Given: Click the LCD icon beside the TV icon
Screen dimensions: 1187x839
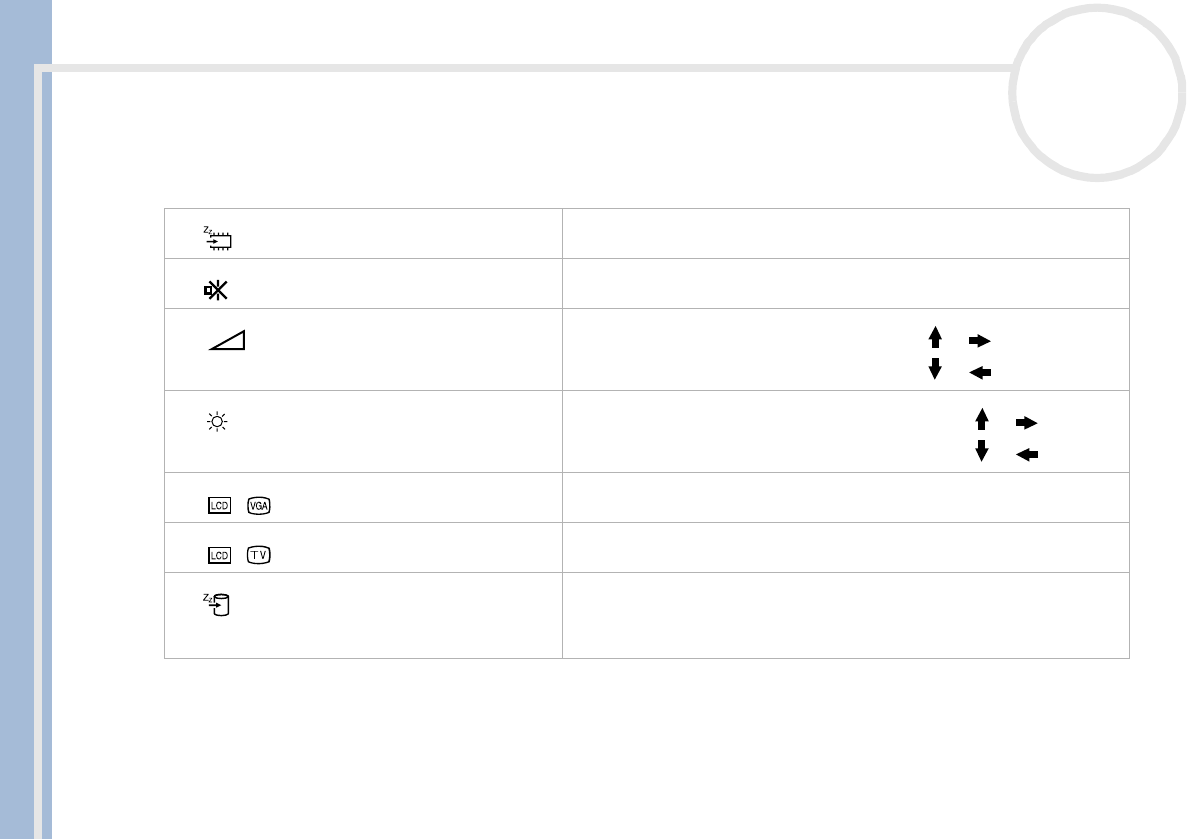Looking at the screenshot, I should 220,555.
